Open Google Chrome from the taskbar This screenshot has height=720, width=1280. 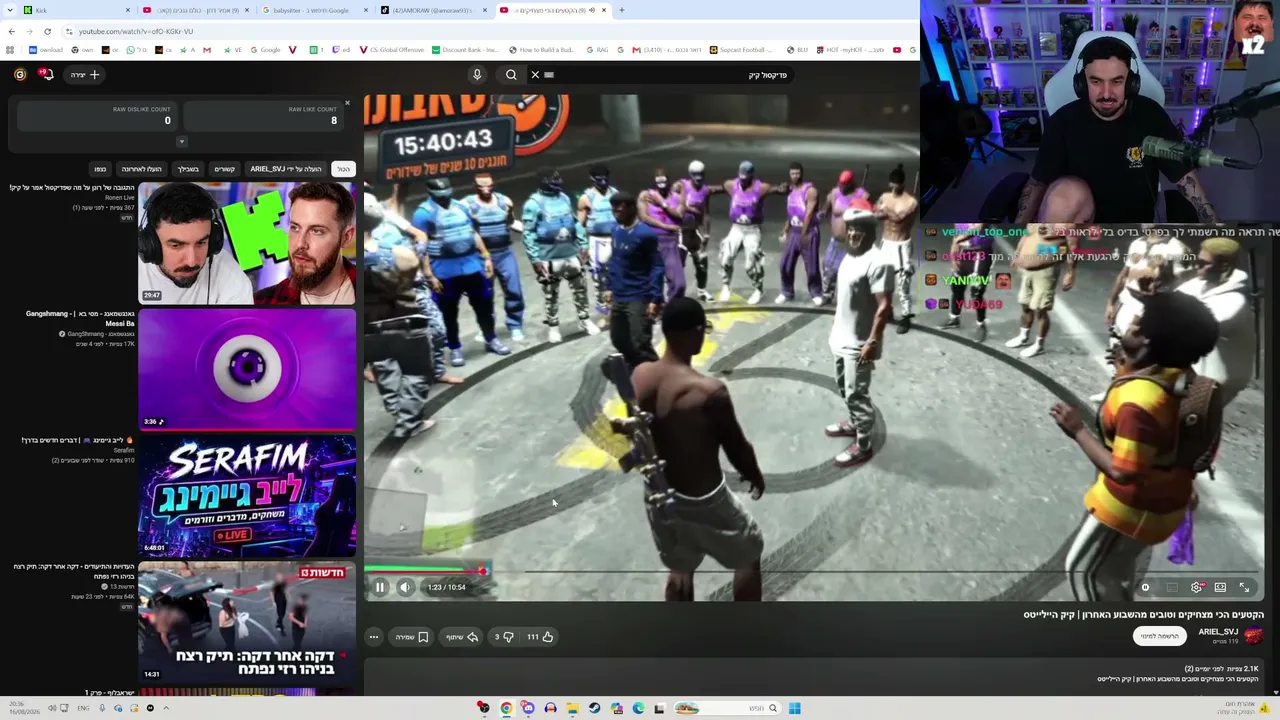[x=506, y=708]
